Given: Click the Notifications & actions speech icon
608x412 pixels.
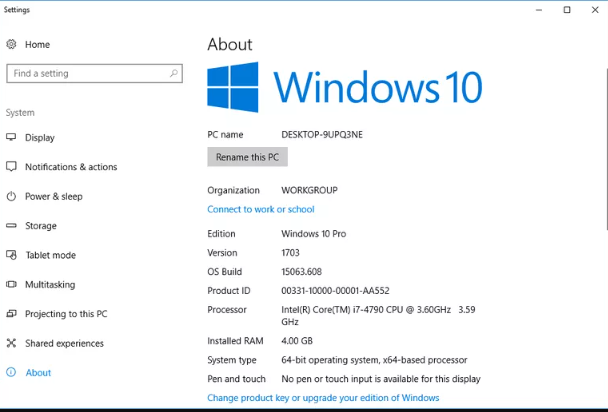Looking at the screenshot, I should (x=11, y=167).
